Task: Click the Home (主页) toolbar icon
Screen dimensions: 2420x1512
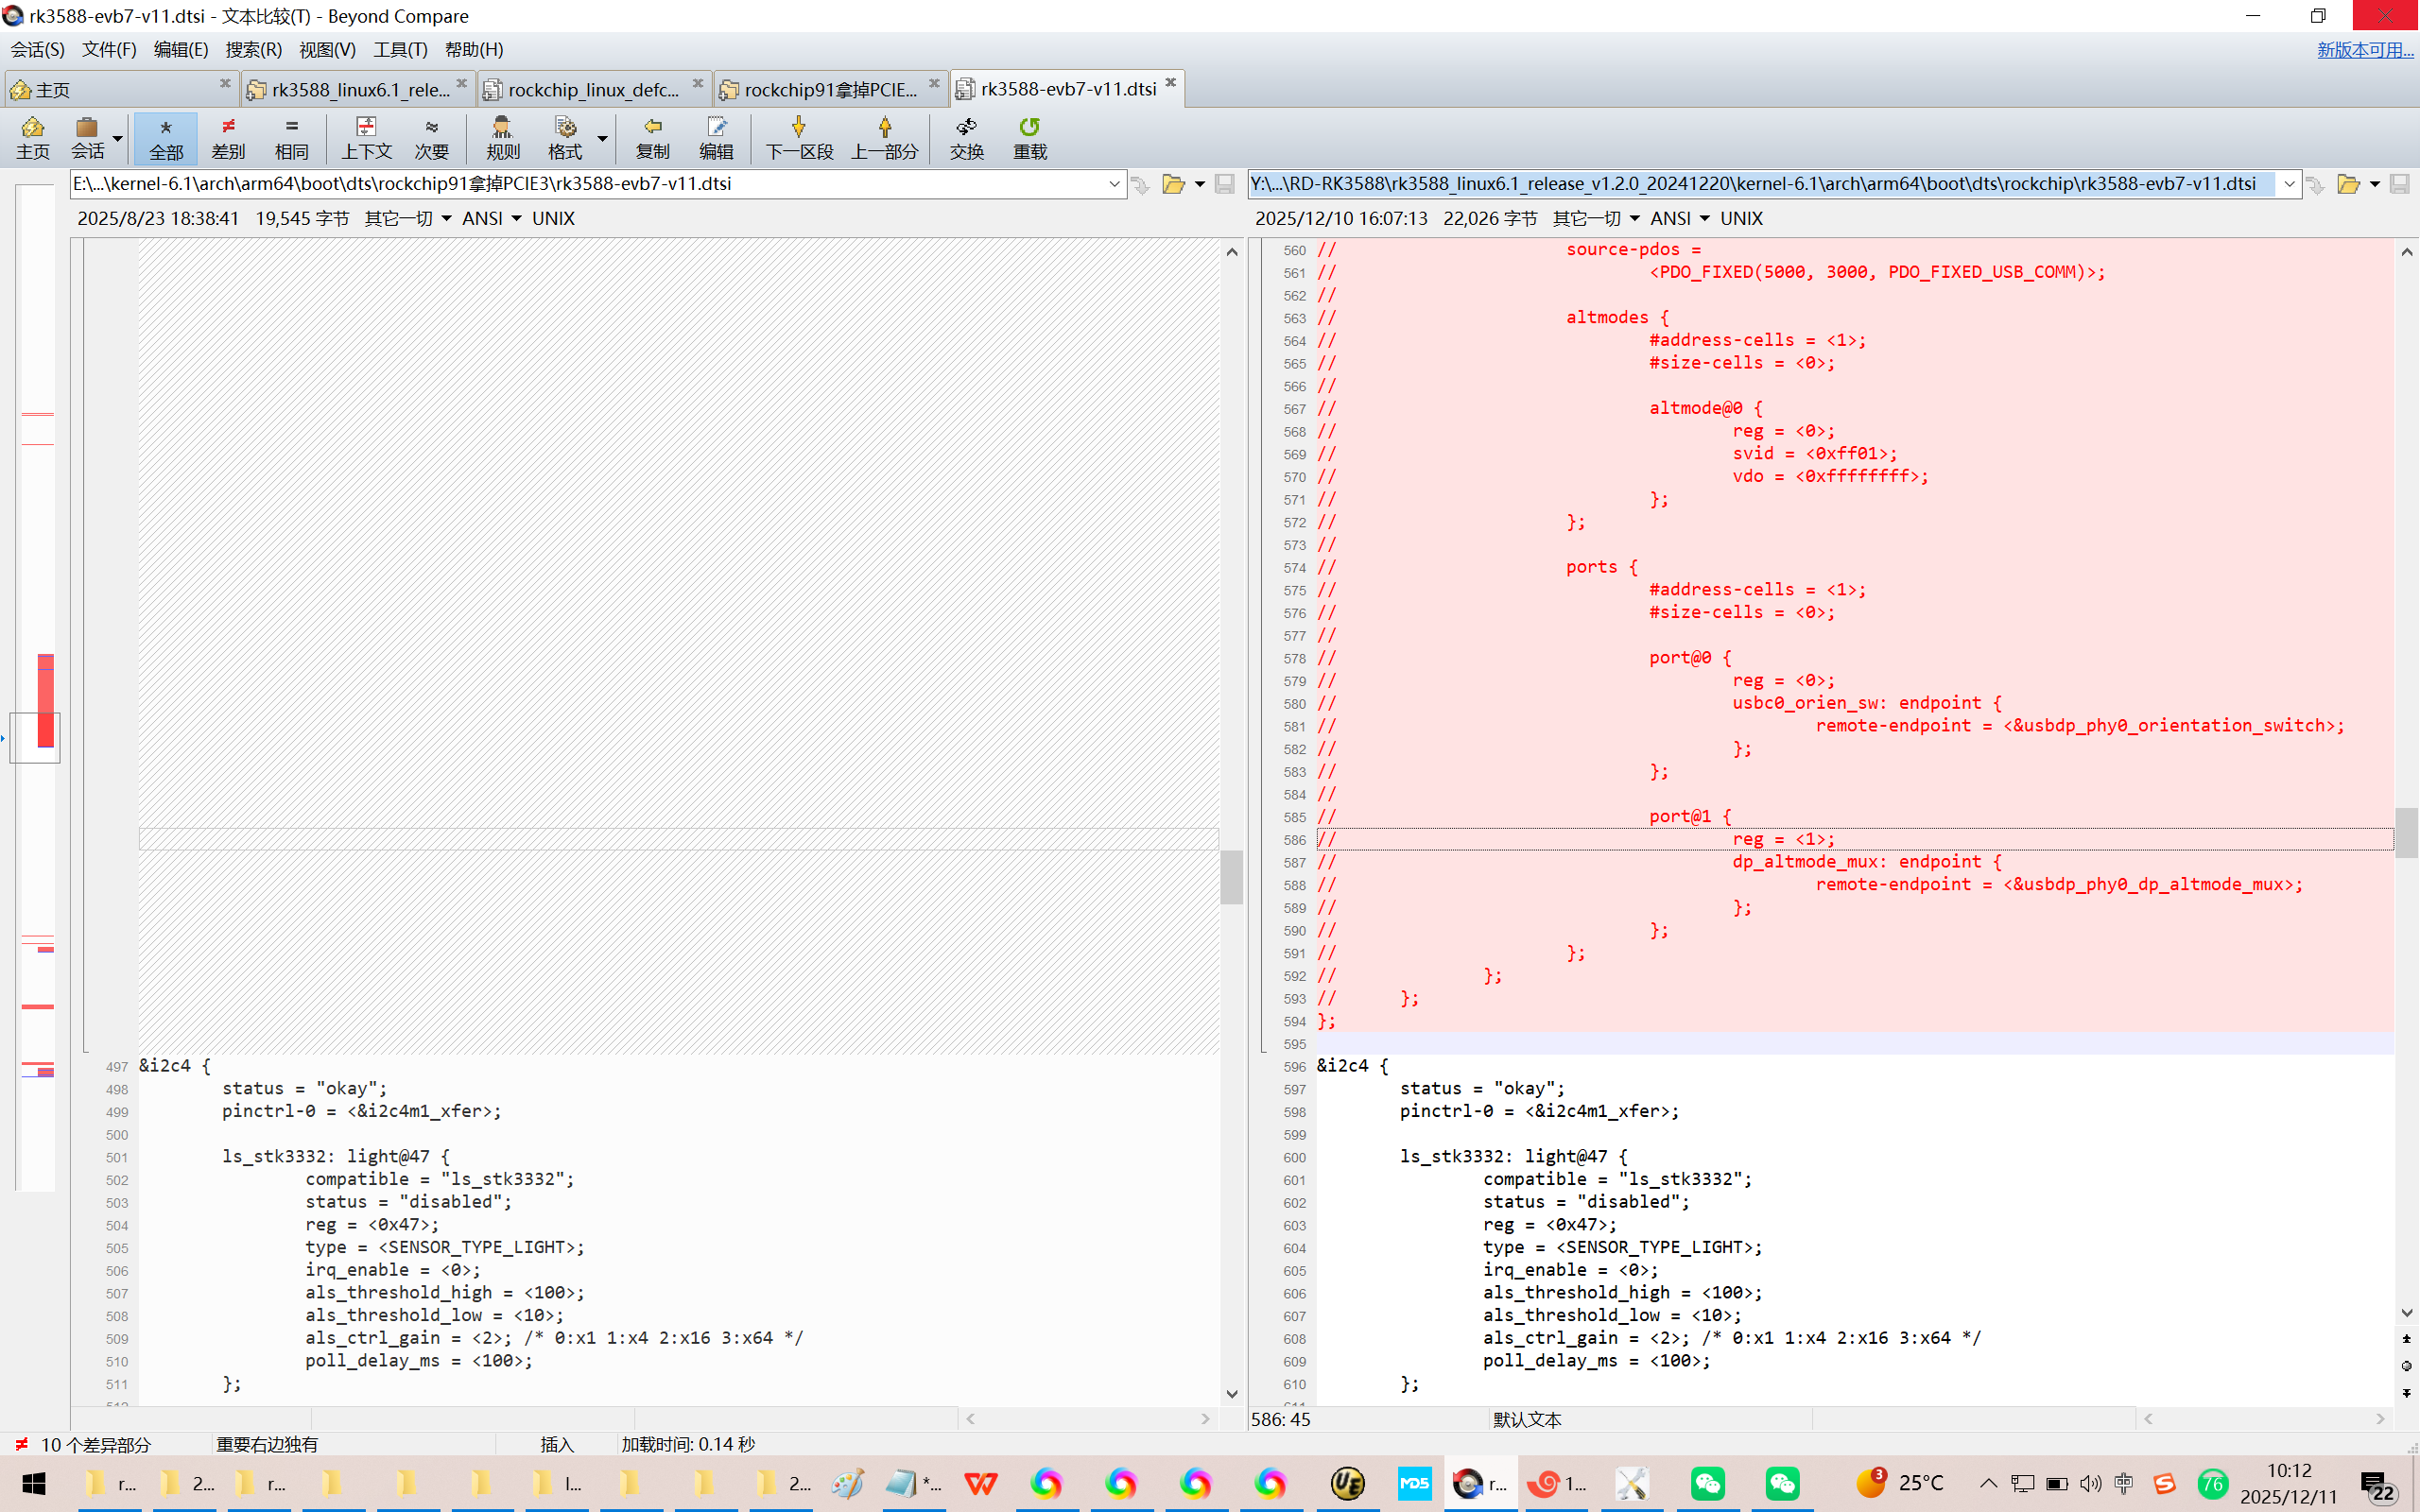Action: click(x=32, y=137)
